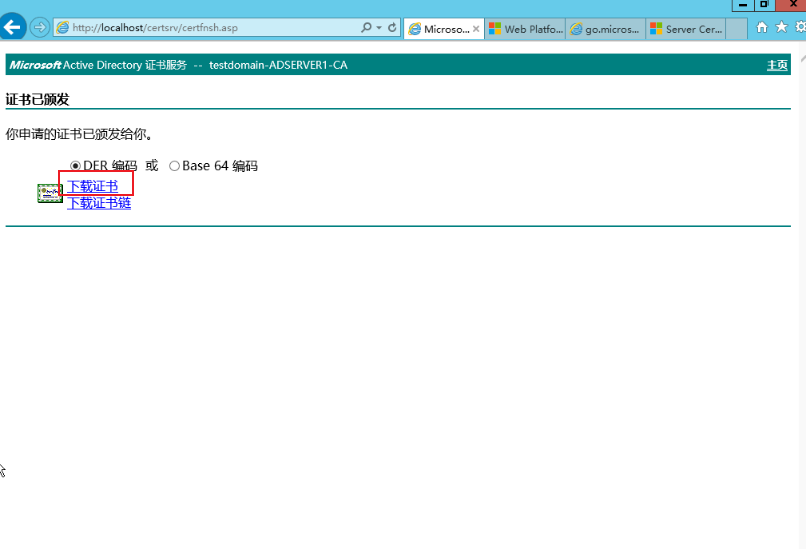Click the browser forward arrow button
The height and width of the screenshot is (549, 806).
pyautogui.click(x=40, y=27)
